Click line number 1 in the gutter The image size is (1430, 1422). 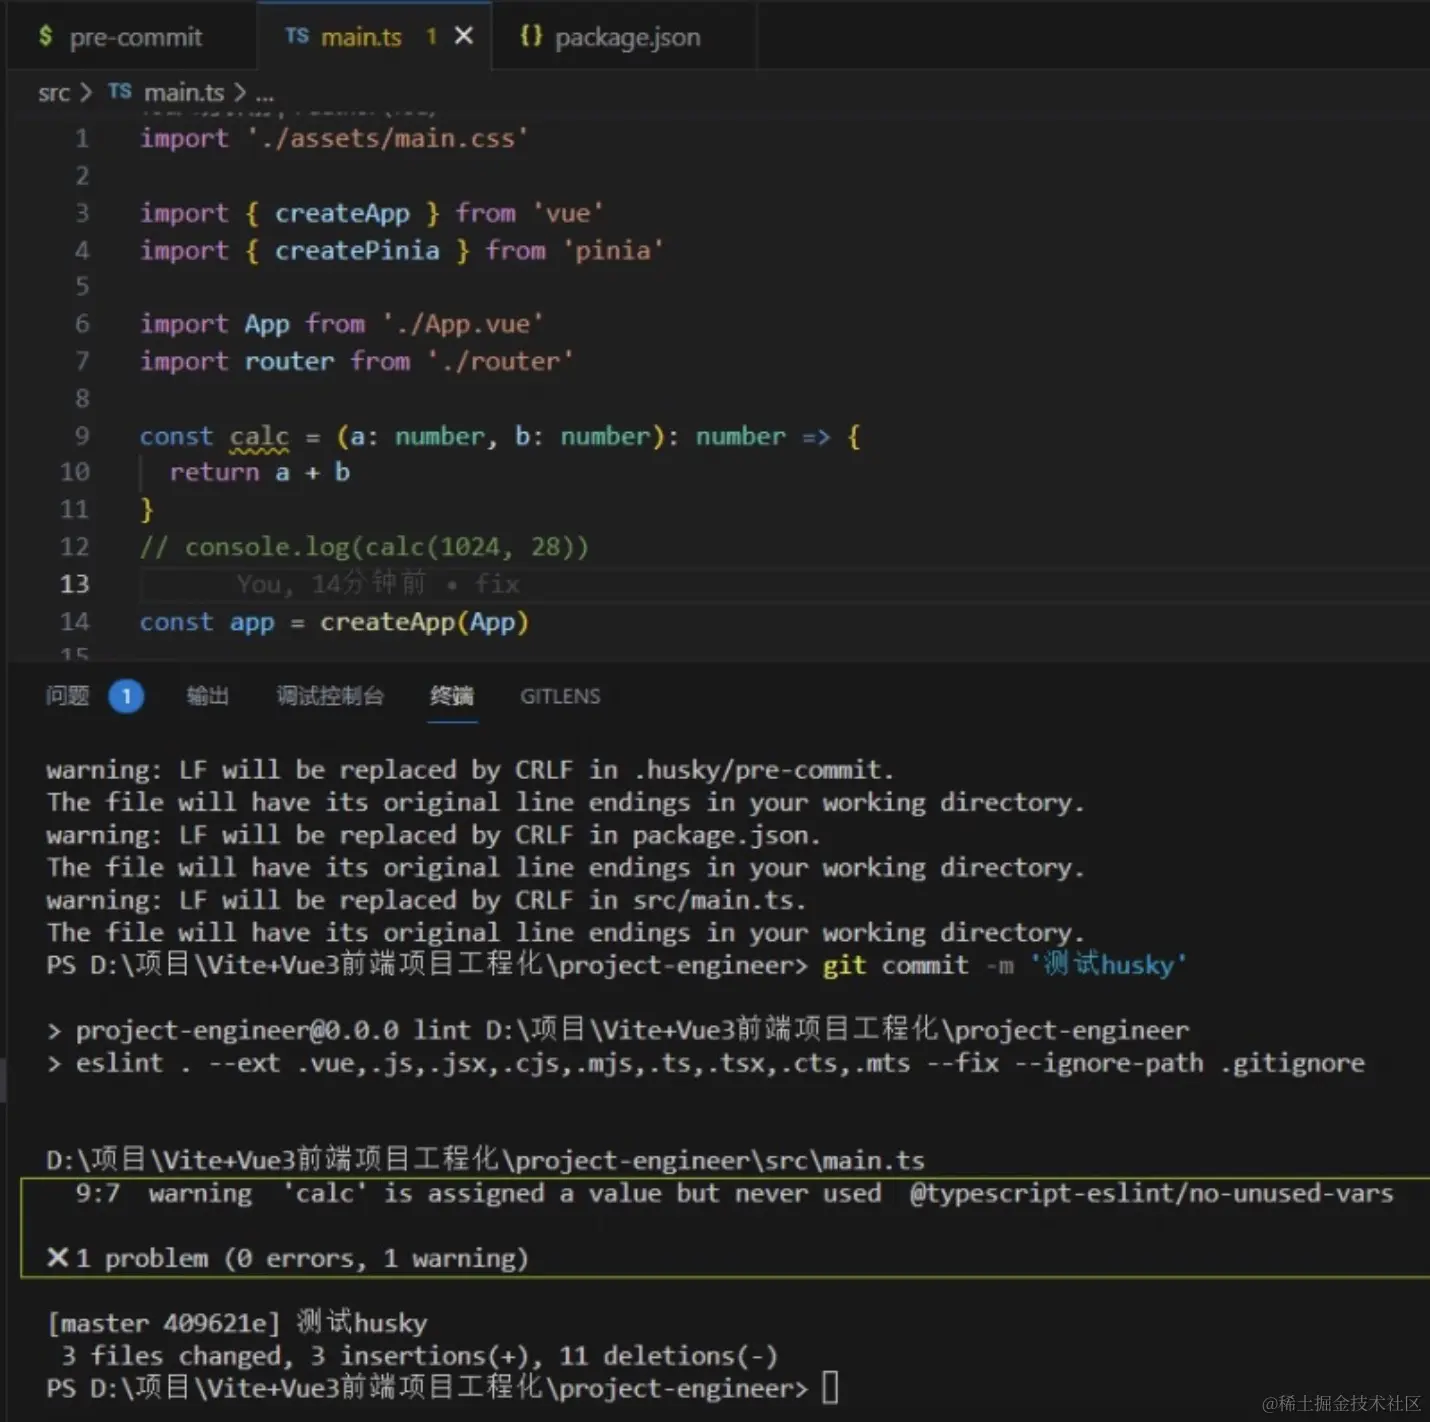click(x=82, y=138)
